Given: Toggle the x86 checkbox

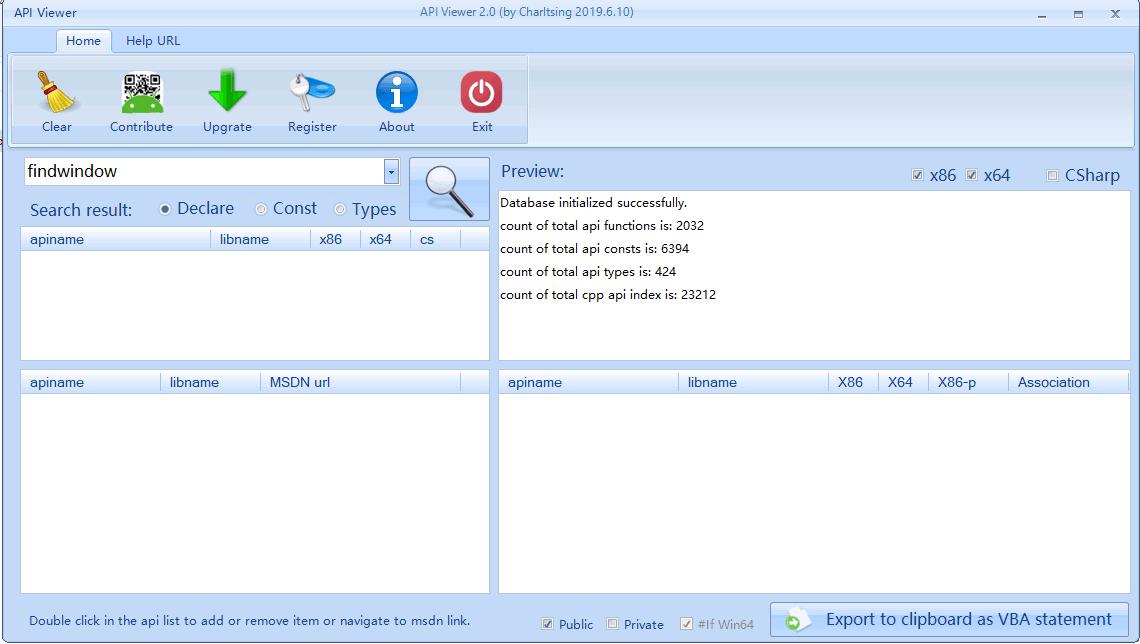Looking at the screenshot, I should coord(918,175).
